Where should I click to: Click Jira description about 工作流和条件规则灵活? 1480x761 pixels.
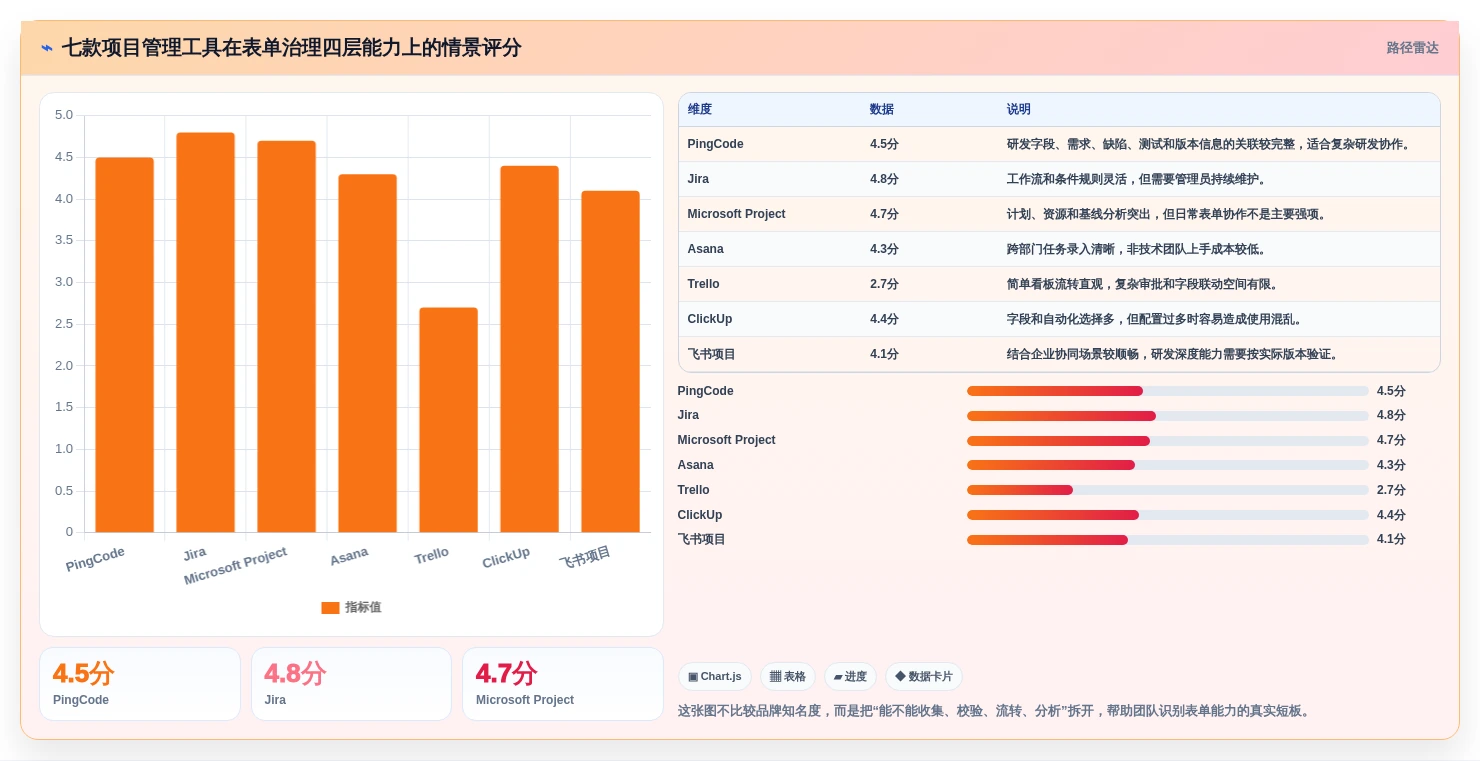point(1138,179)
